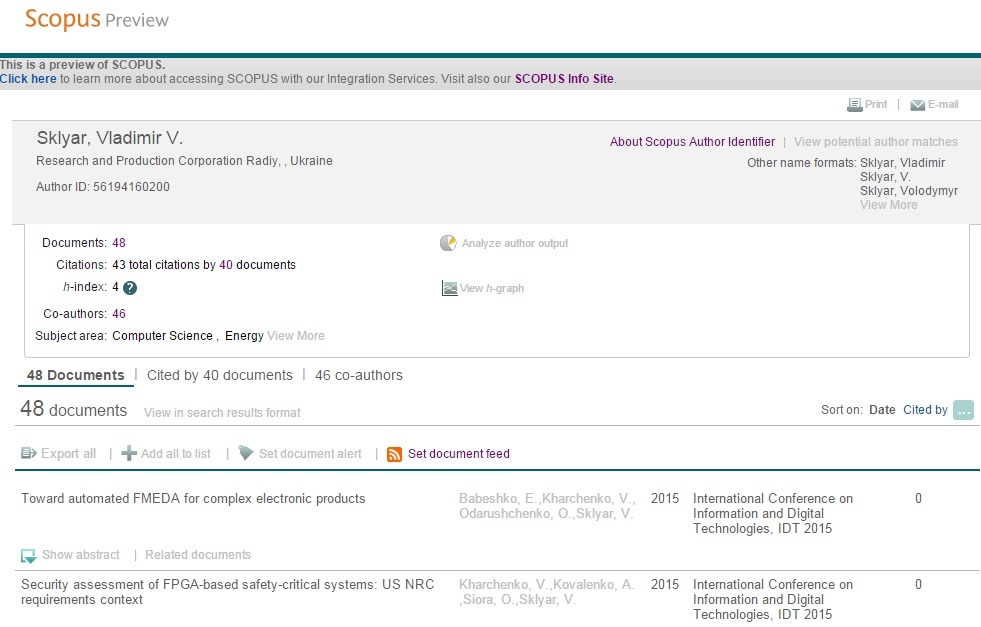Click Analyze author output text
981x627 pixels.
click(515, 243)
